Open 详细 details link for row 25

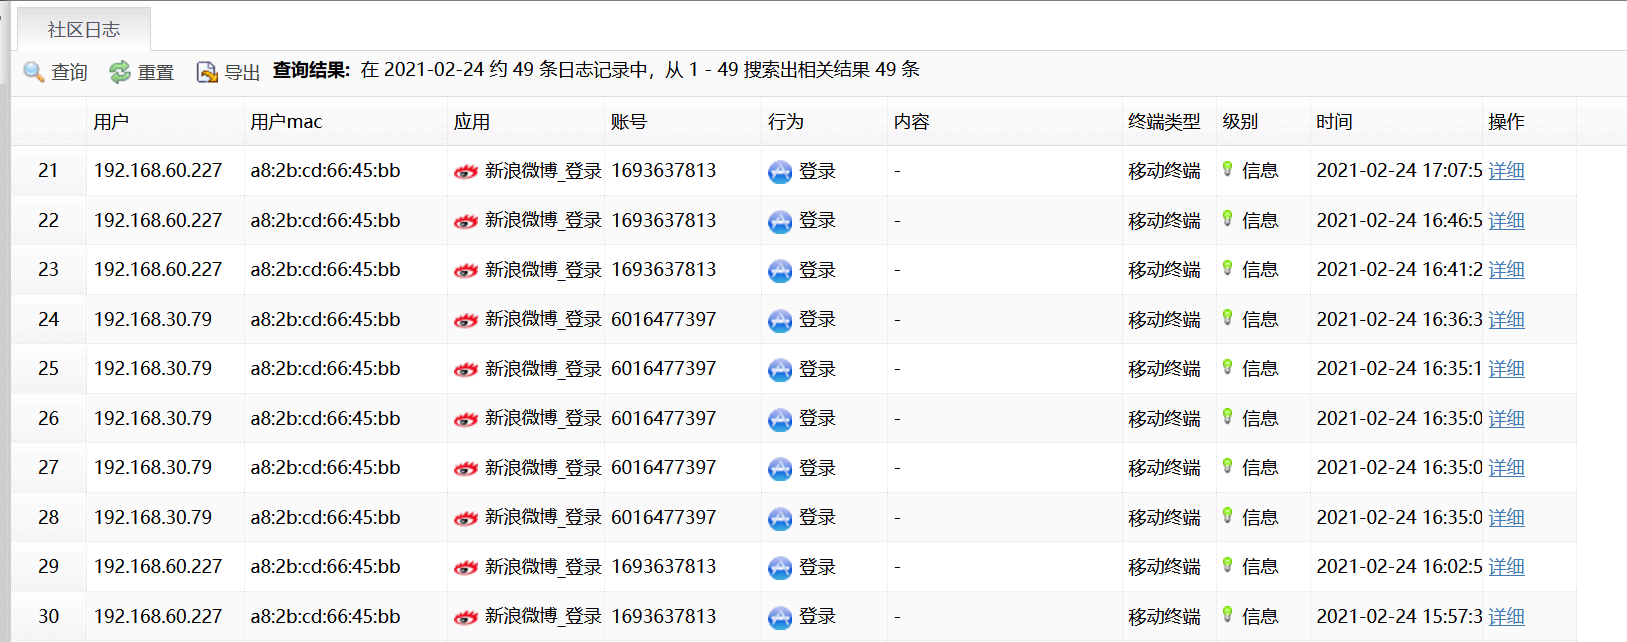click(1506, 369)
